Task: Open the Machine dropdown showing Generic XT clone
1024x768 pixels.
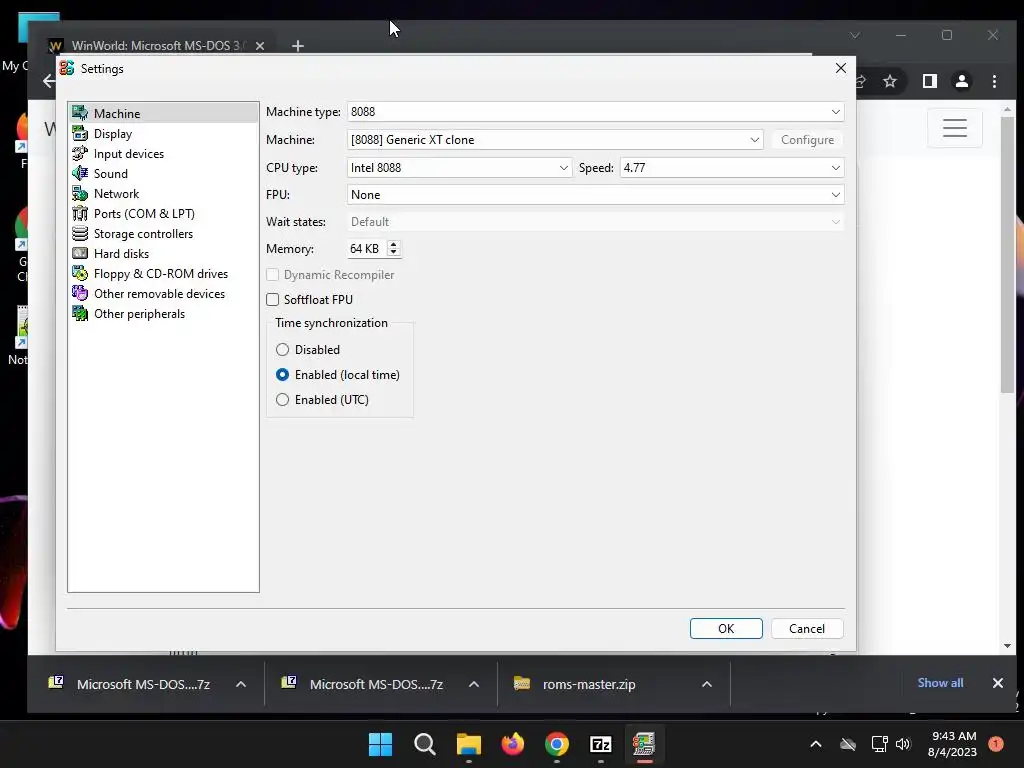Action: (x=555, y=140)
